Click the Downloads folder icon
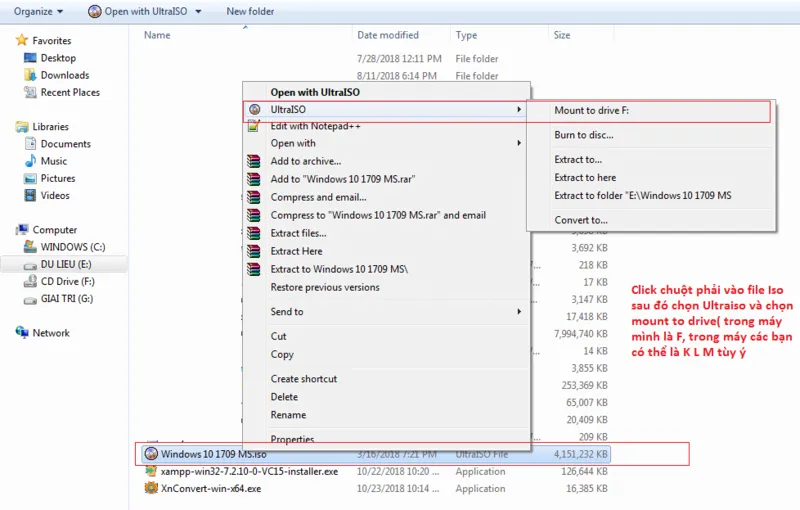This screenshot has height=510, width=800. tap(30, 75)
